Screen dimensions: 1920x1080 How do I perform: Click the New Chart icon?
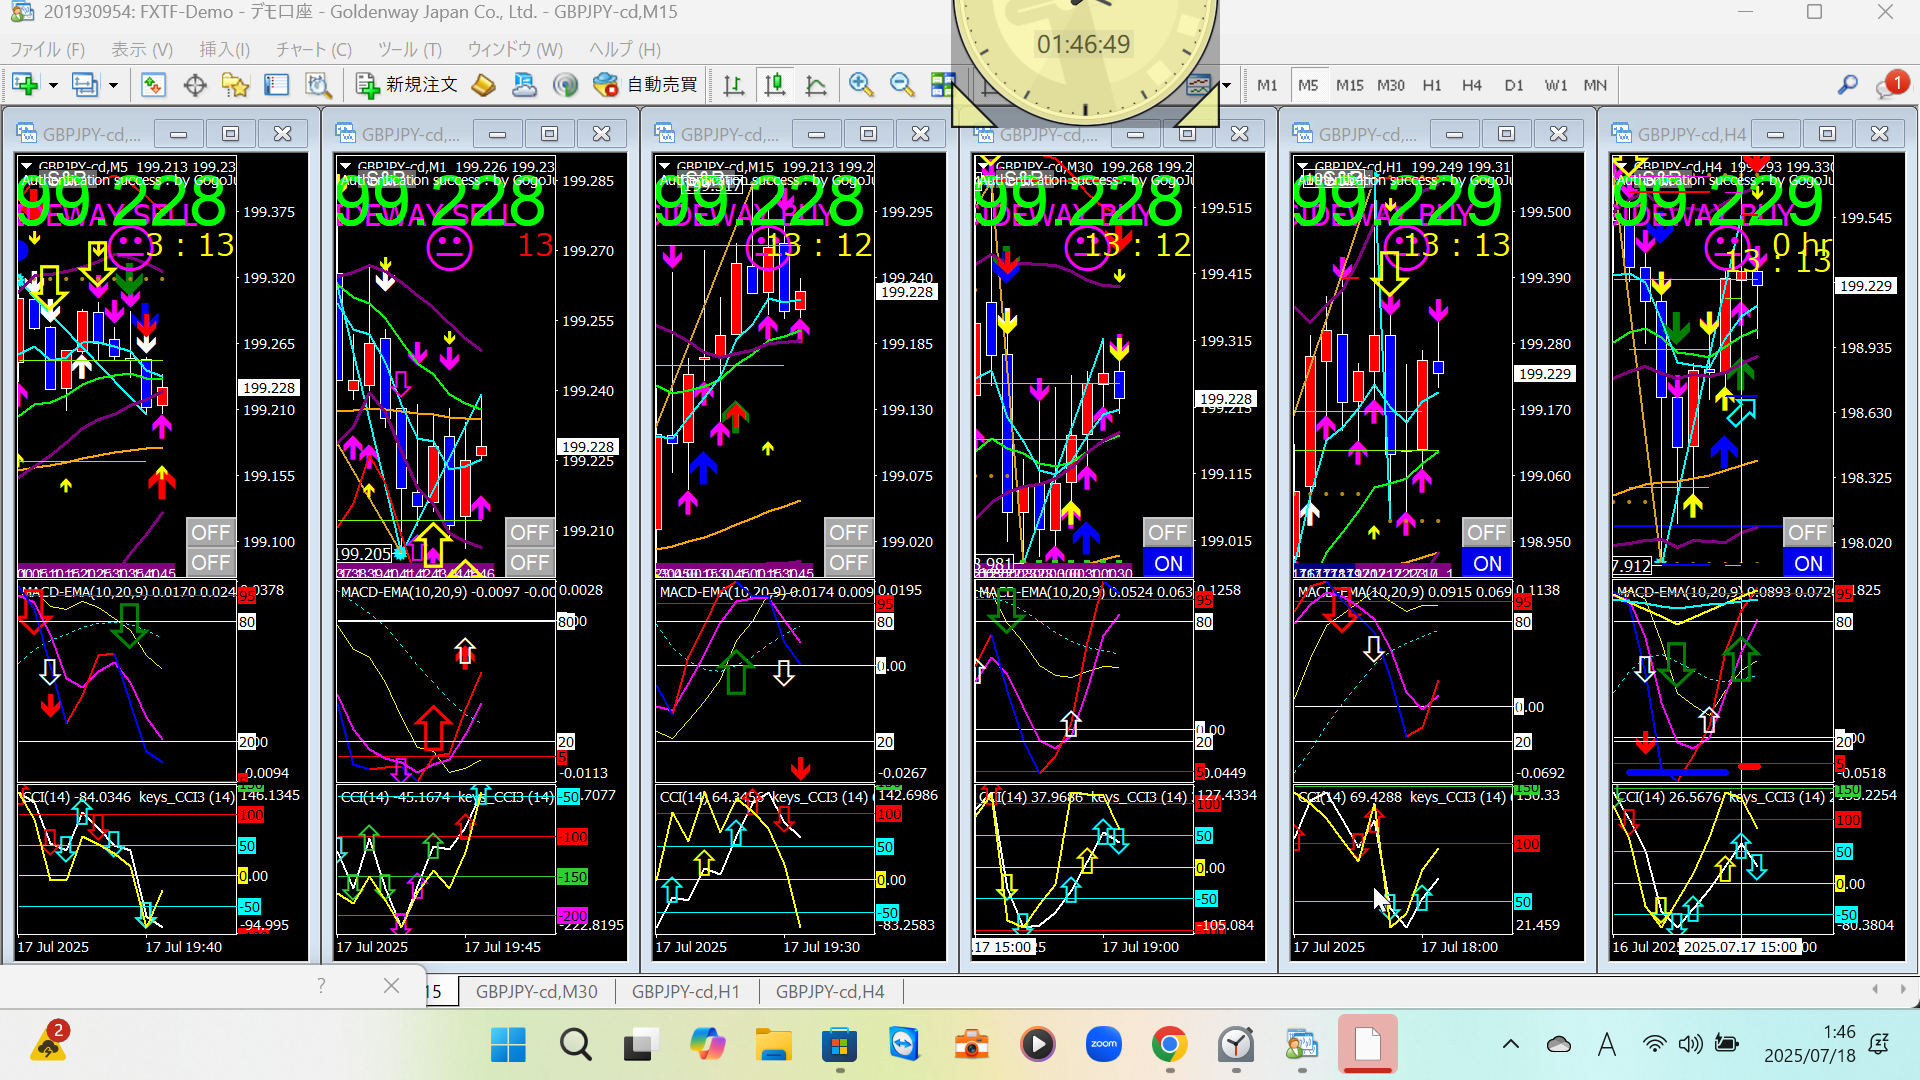click(x=25, y=85)
